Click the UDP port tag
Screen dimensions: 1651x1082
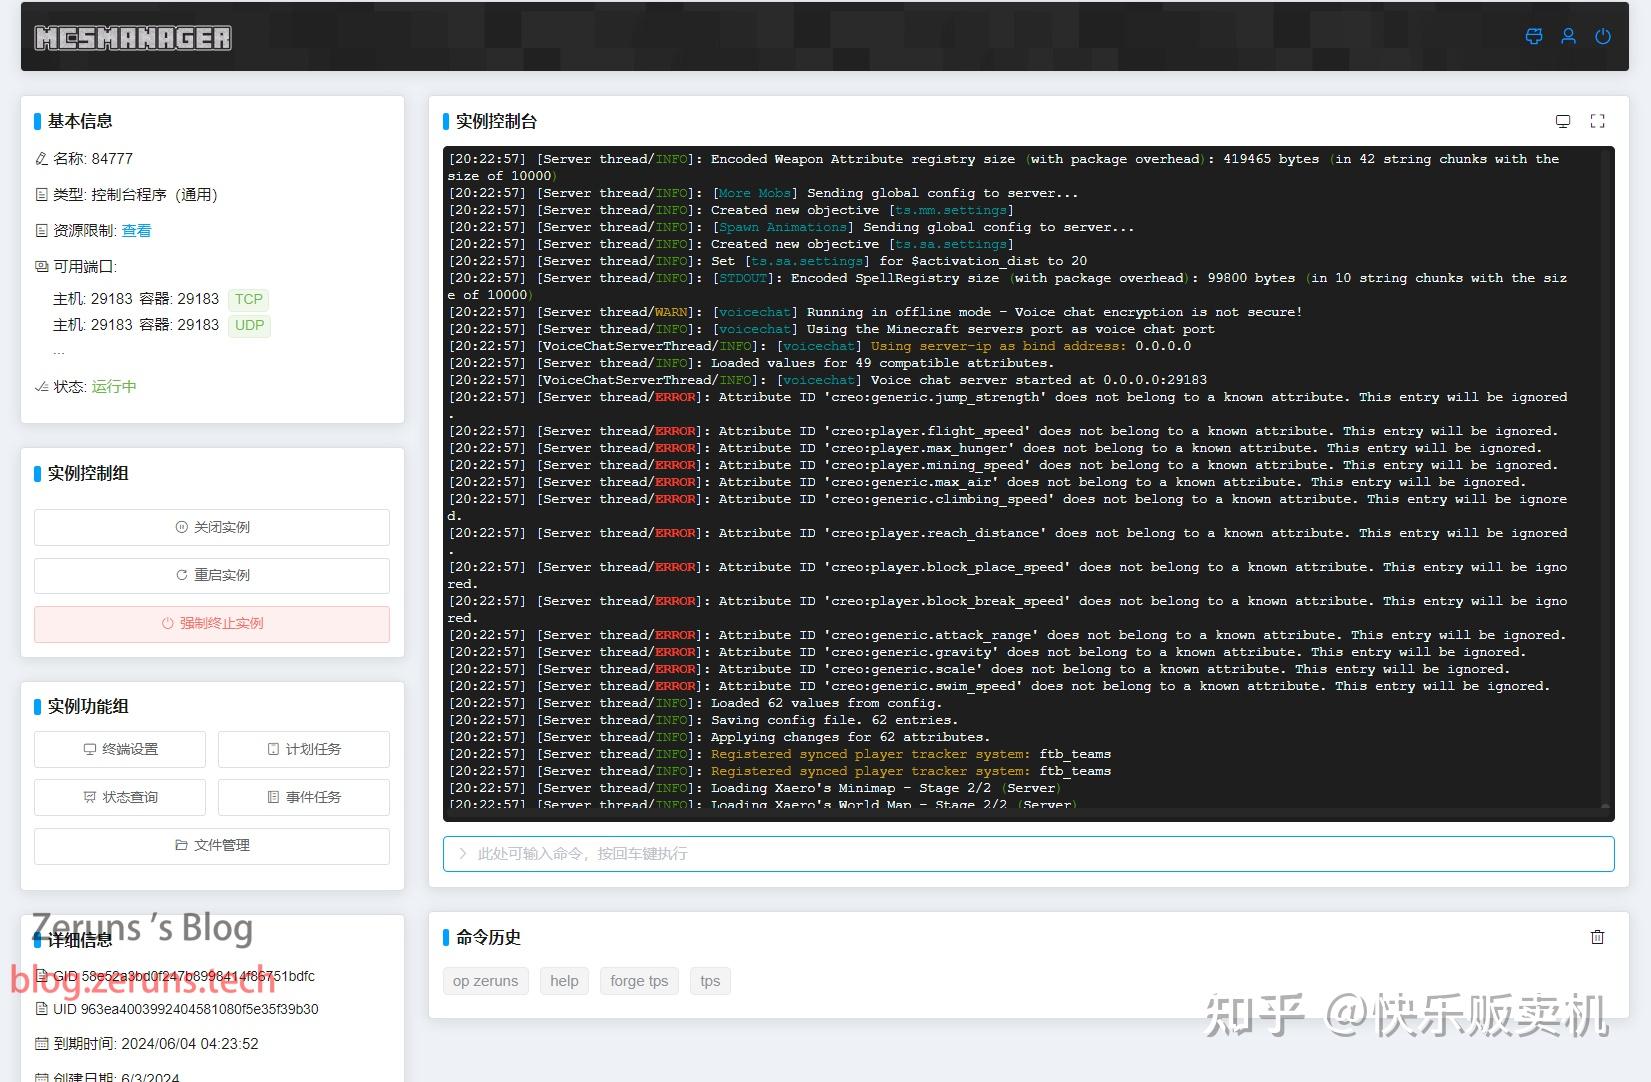click(x=249, y=325)
